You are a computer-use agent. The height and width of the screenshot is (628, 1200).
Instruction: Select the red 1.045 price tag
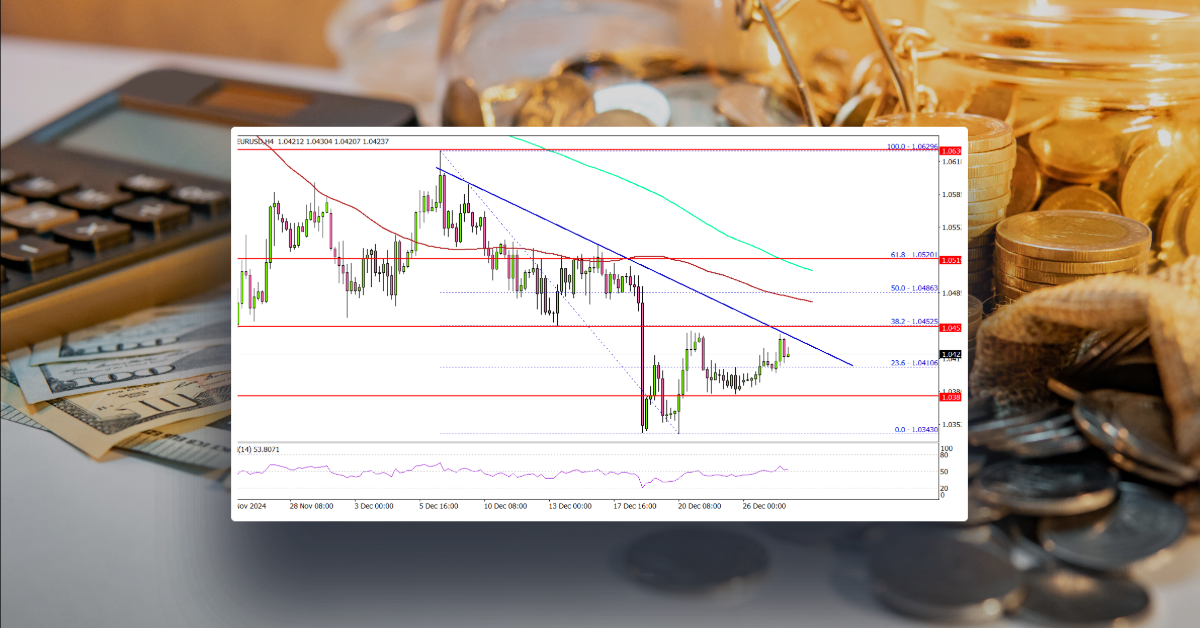pos(950,327)
